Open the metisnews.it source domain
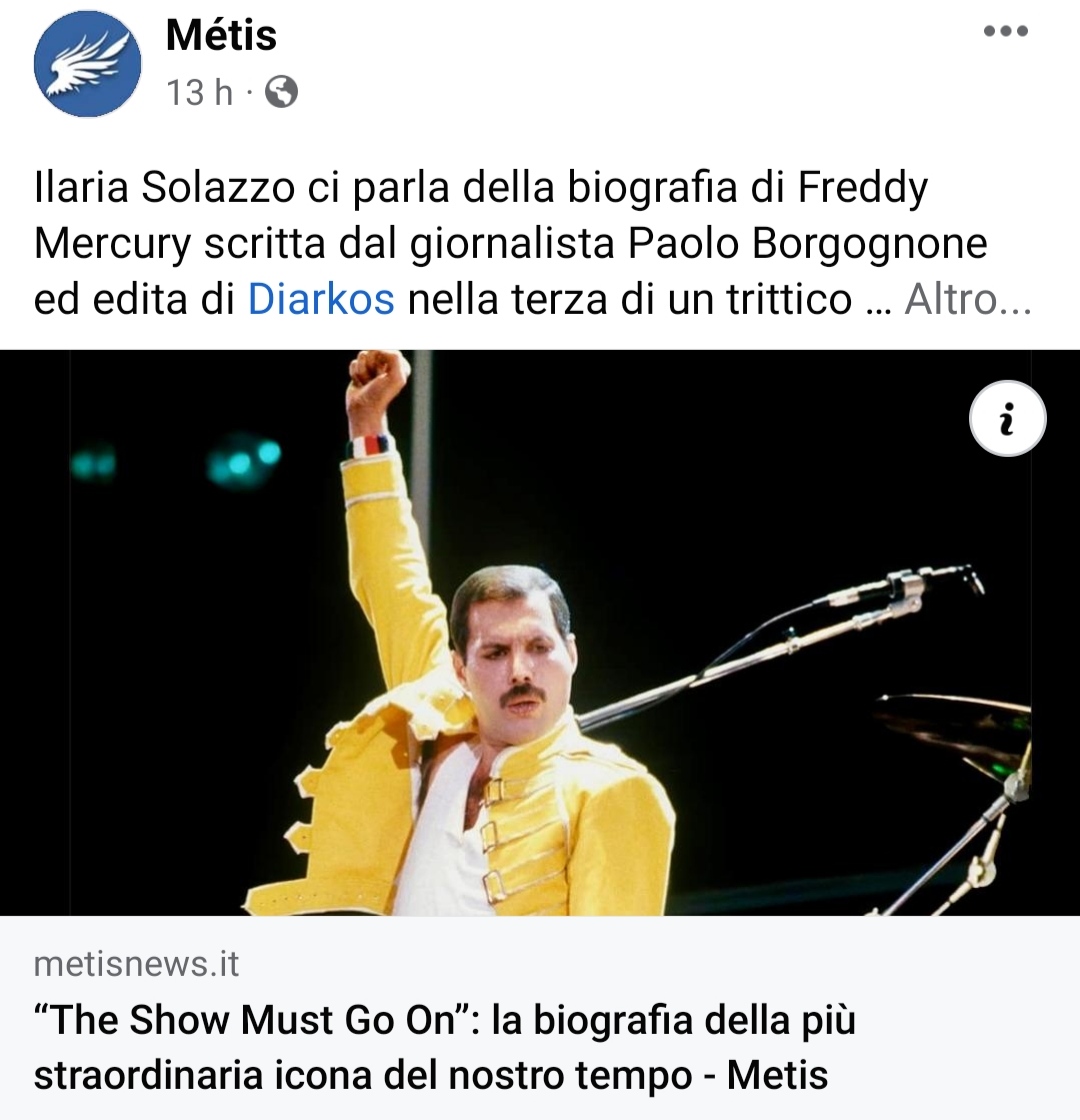 [x=136, y=964]
